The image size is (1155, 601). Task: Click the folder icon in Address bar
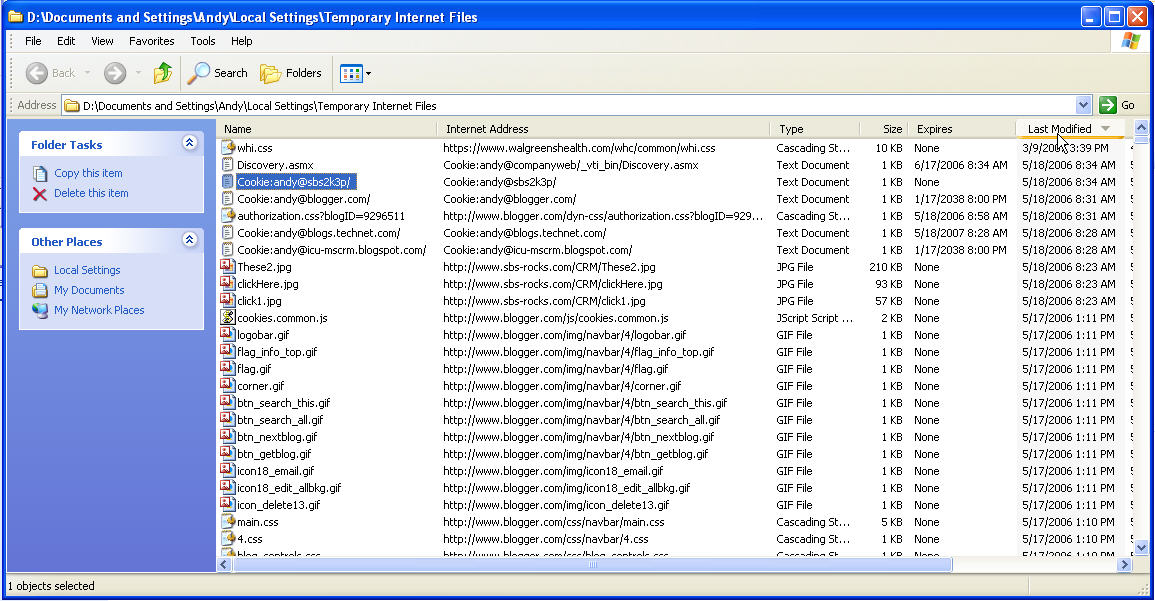(71, 105)
